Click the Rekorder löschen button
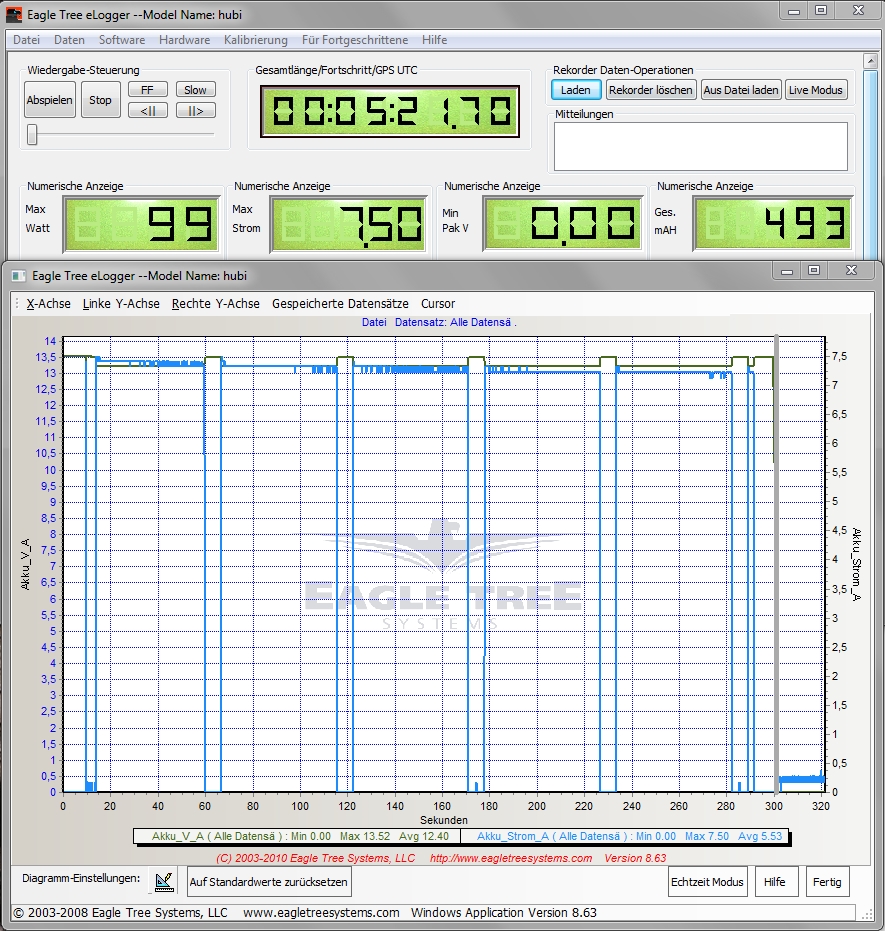 (651, 90)
